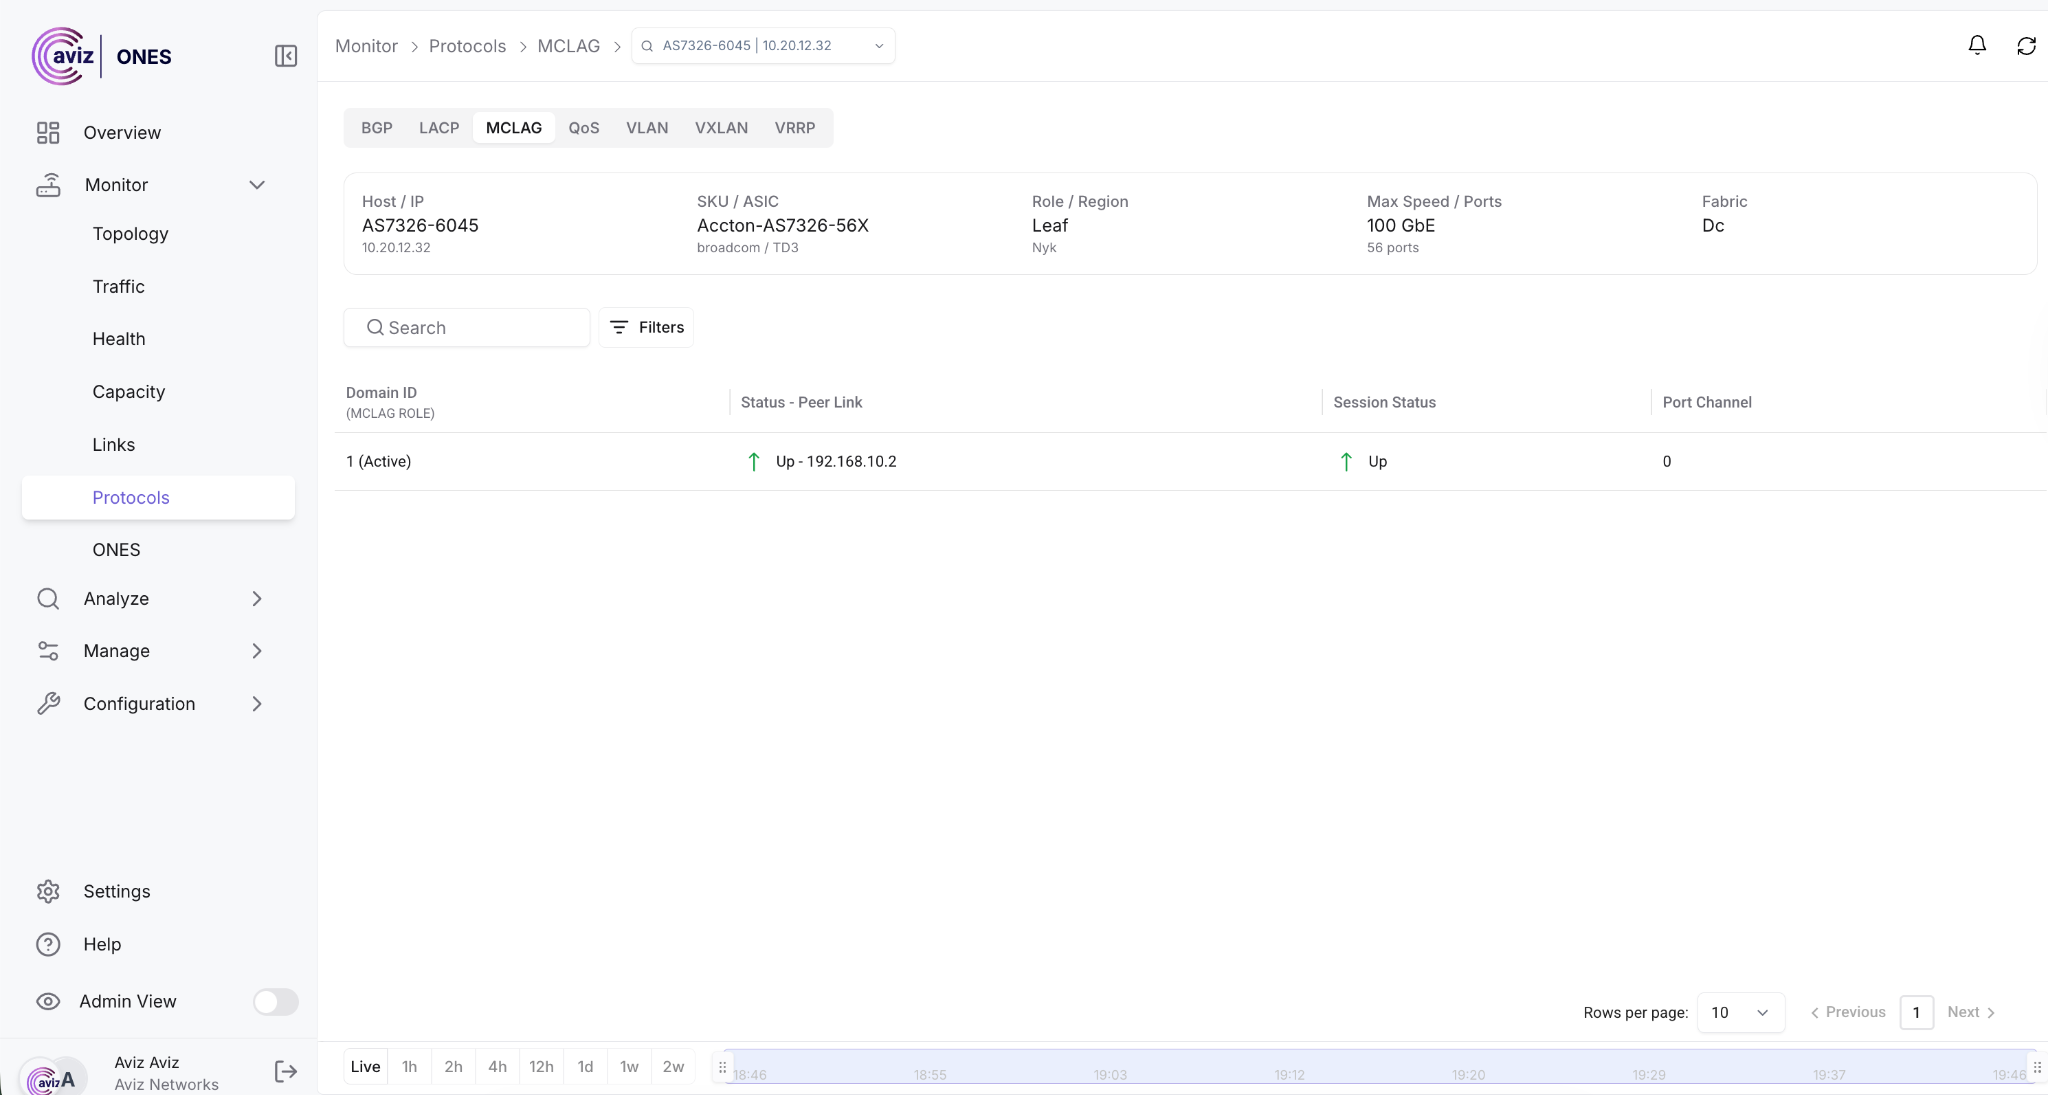Click the Filters button
2048x1095 pixels.
tap(647, 327)
